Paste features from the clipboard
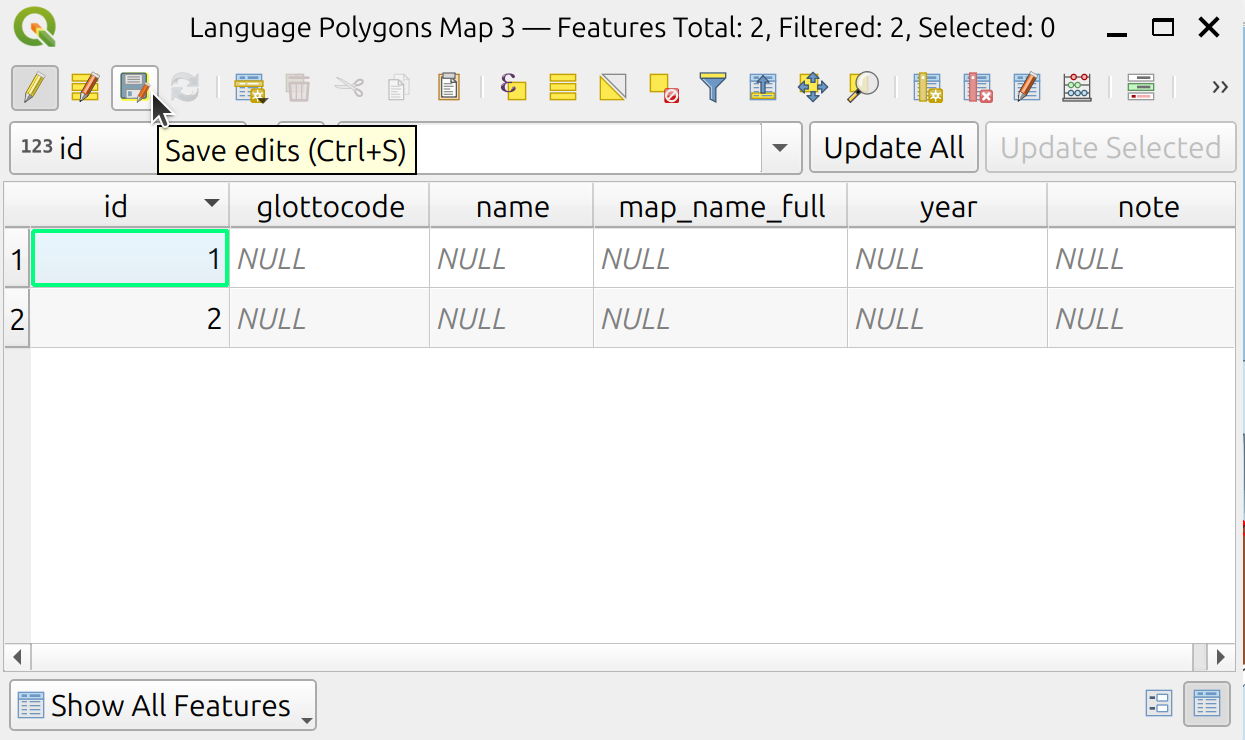The image size is (1245, 740). [449, 88]
